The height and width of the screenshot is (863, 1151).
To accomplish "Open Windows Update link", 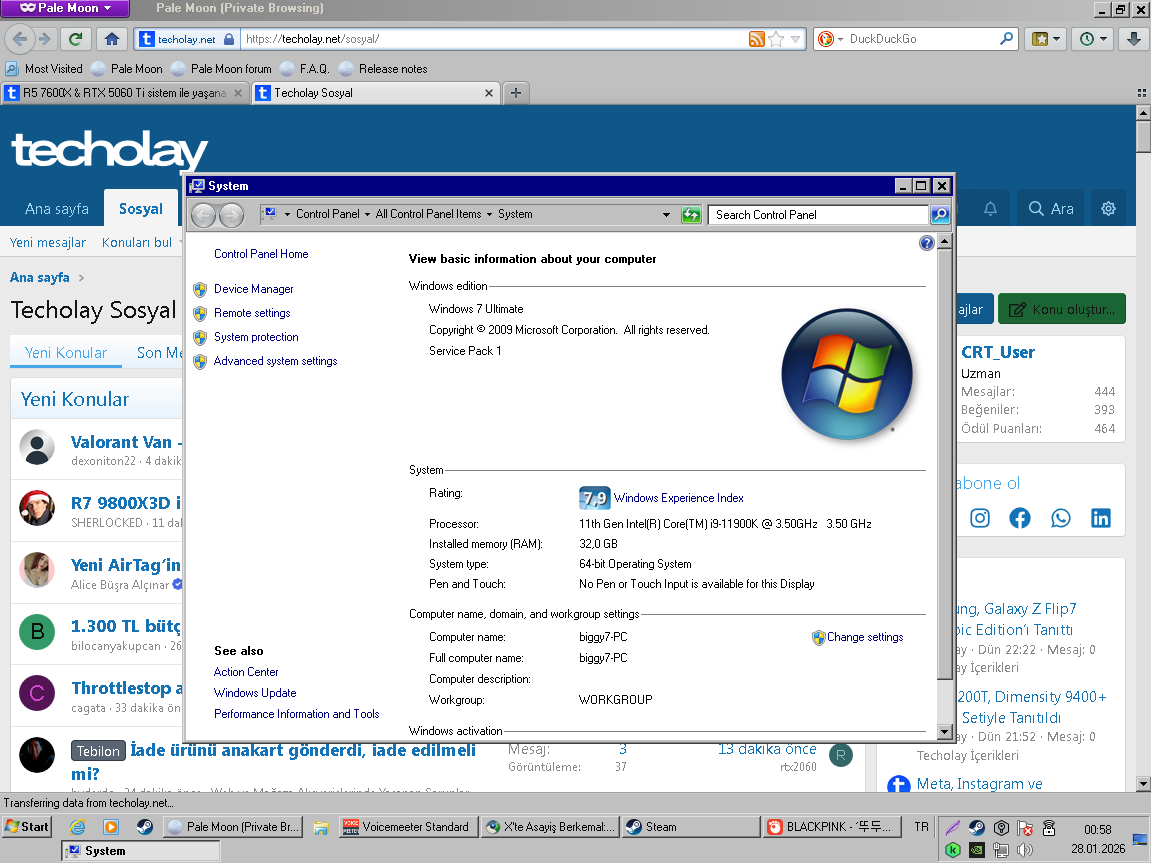I will pyautogui.click(x=255, y=693).
